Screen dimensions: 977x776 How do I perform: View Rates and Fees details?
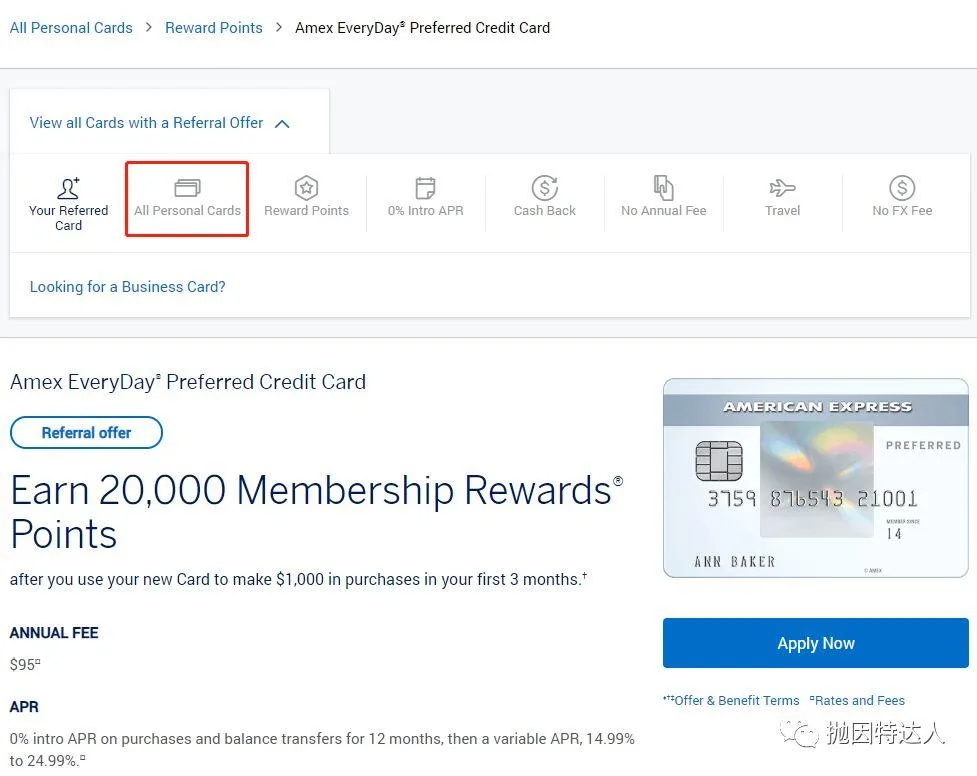(x=860, y=700)
